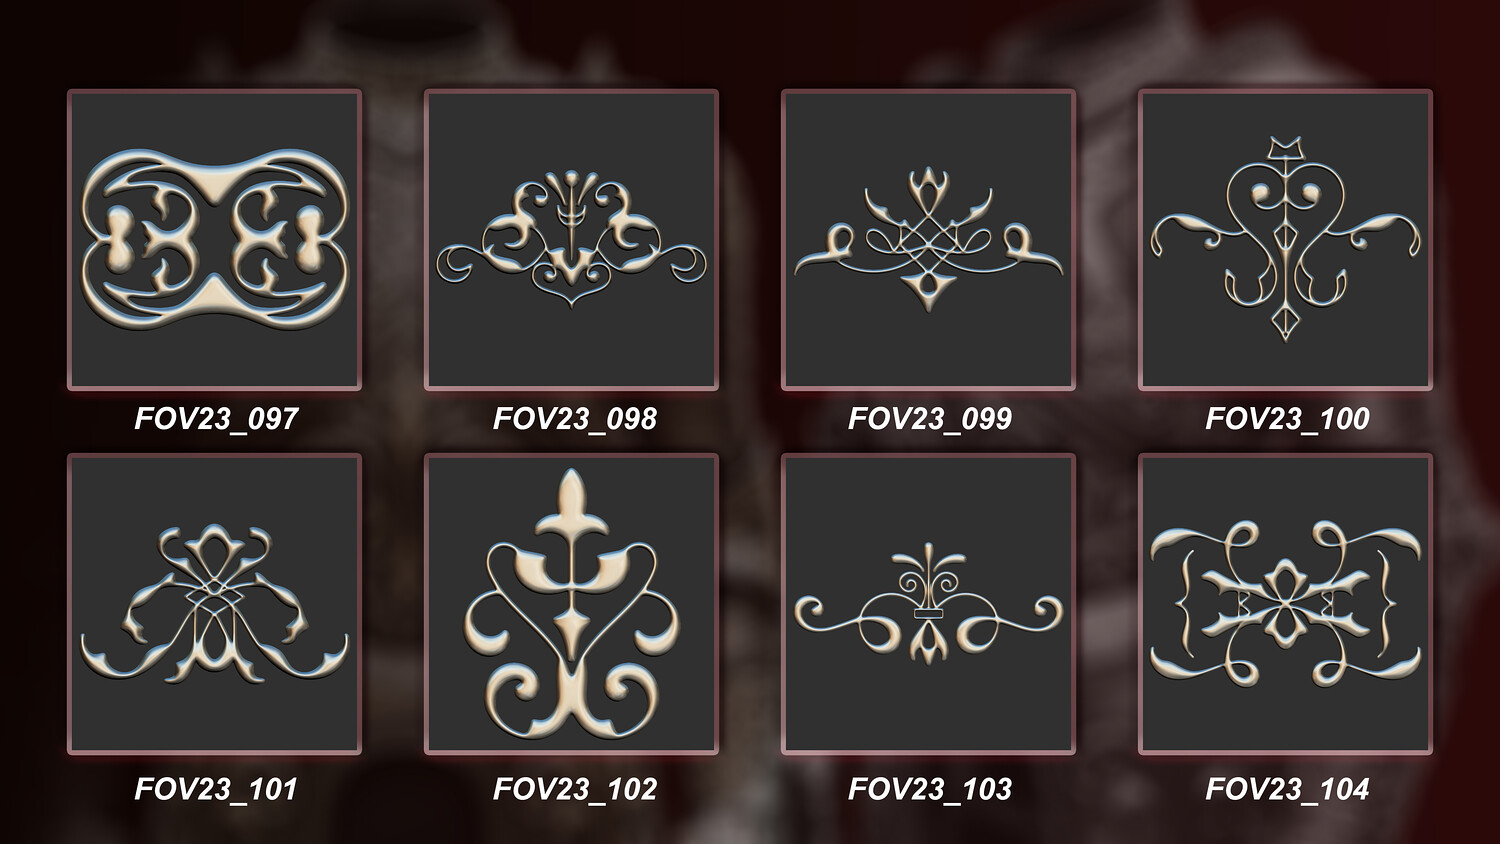Select the FOV23_101 ornament thumbnail
The image size is (1500, 844).
(214, 604)
